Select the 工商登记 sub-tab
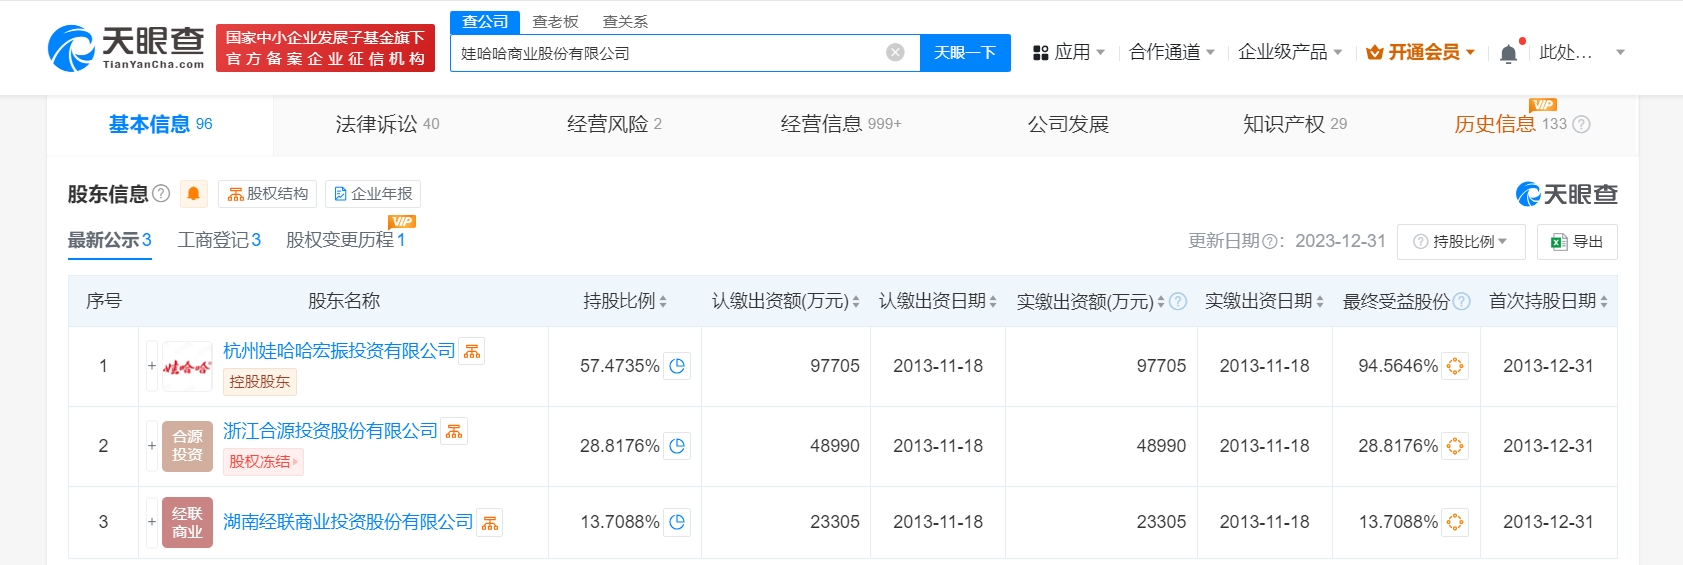This screenshot has height=565, width=1683. click(219, 240)
